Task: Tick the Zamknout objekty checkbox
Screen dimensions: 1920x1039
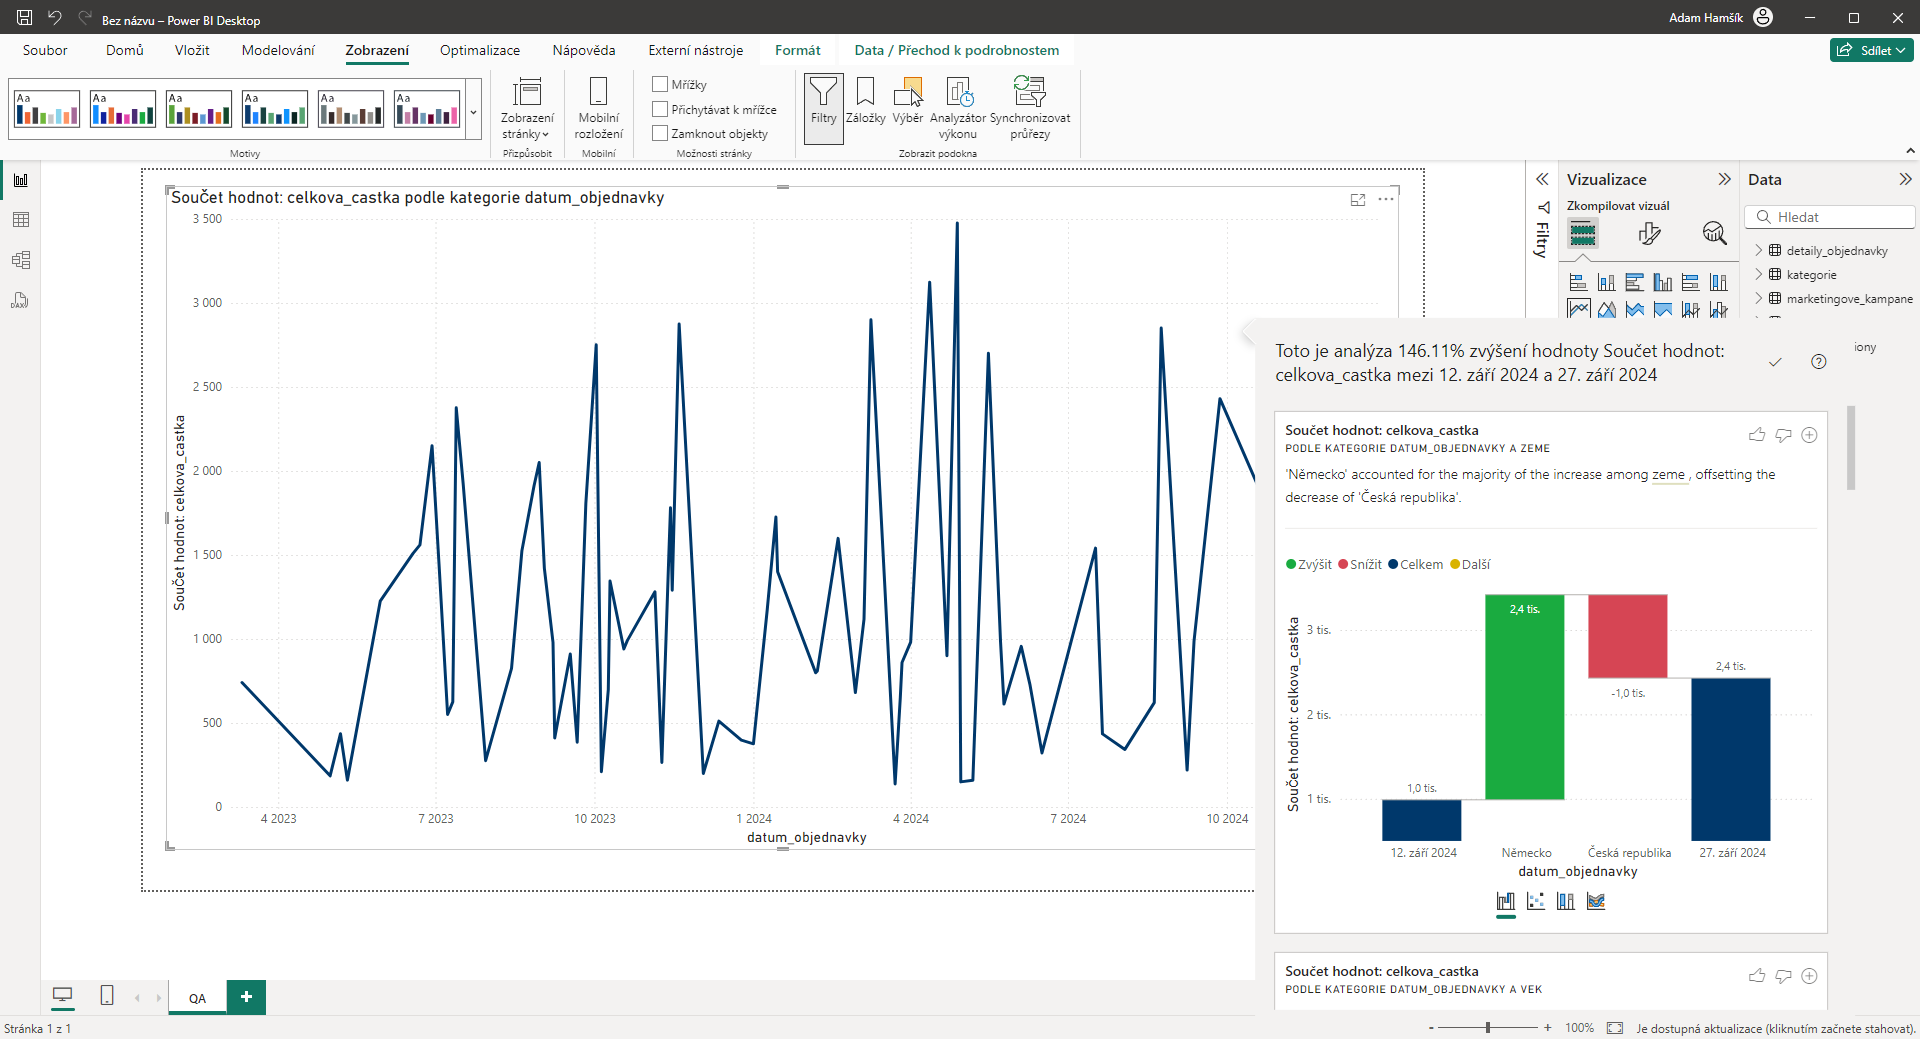Action: 660,133
